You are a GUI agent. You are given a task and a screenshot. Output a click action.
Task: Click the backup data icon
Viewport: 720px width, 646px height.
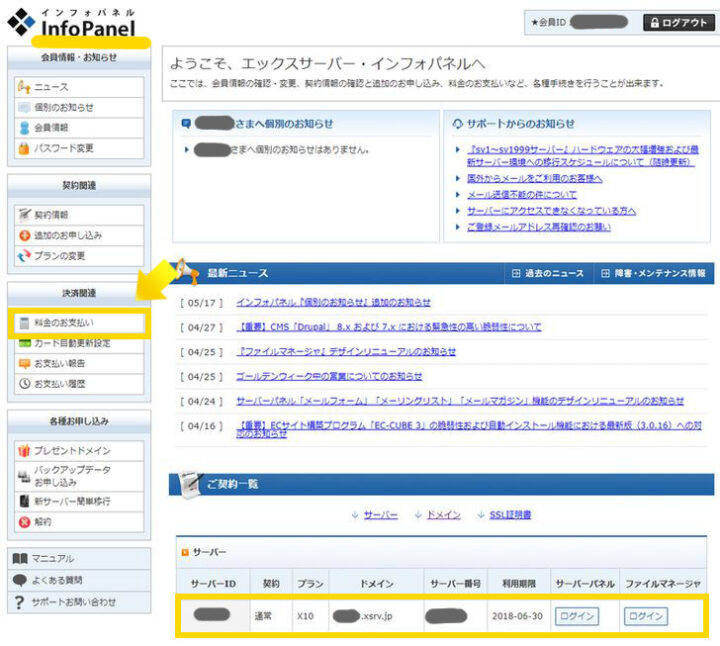(x=24, y=476)
